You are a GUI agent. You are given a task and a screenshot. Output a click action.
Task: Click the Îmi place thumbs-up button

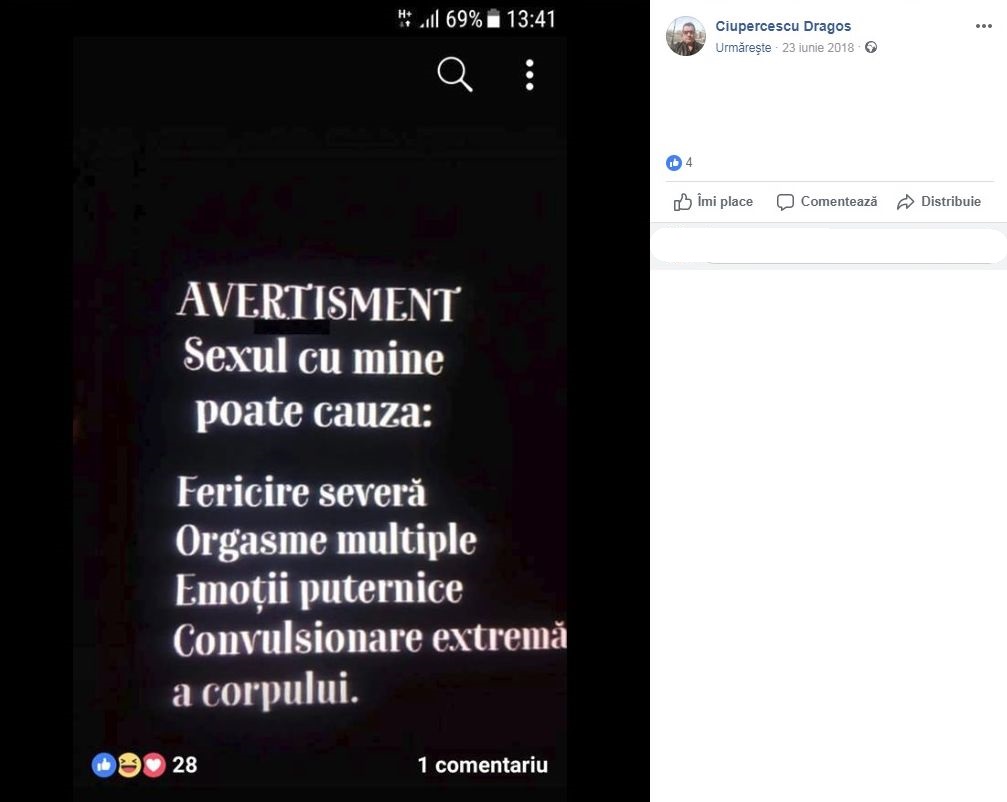(x=713, y=202)
